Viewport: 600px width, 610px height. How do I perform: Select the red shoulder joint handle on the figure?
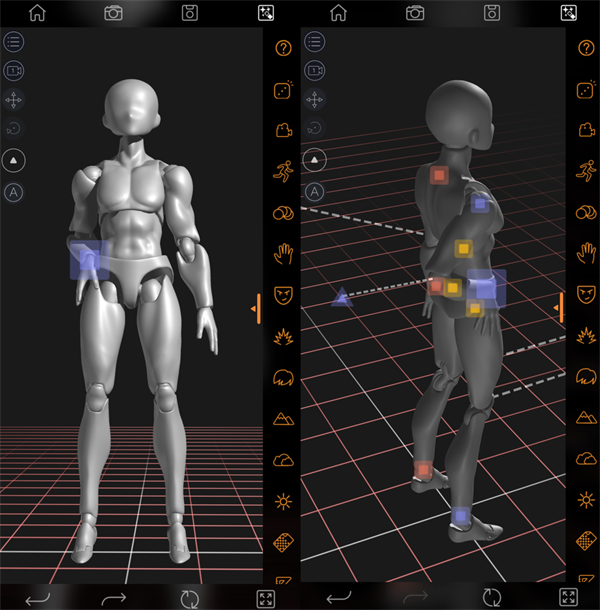tap(438, 176)
